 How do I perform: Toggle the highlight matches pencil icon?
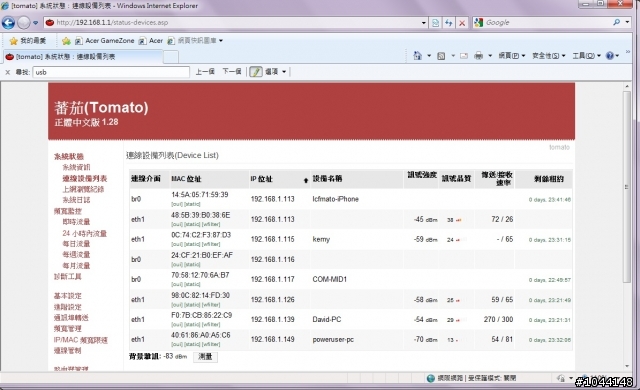point(256,72)
